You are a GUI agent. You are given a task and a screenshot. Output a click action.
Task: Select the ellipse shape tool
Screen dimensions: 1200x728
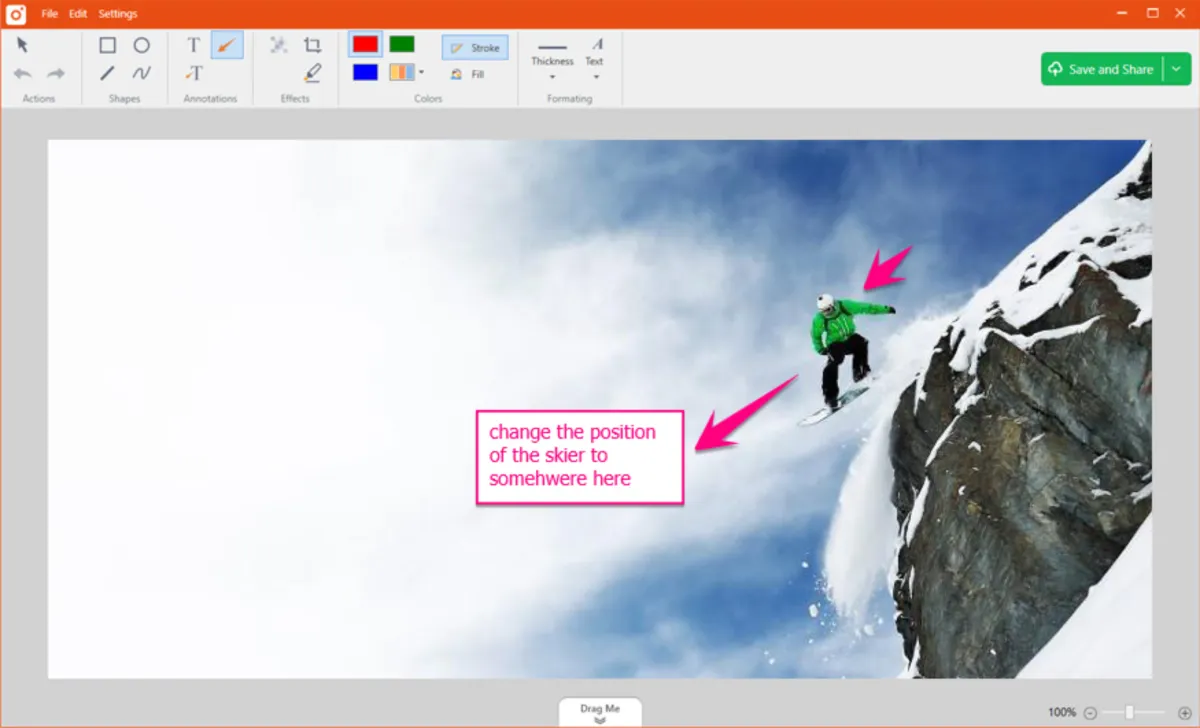pyautogui.click(x=142, y=45)
